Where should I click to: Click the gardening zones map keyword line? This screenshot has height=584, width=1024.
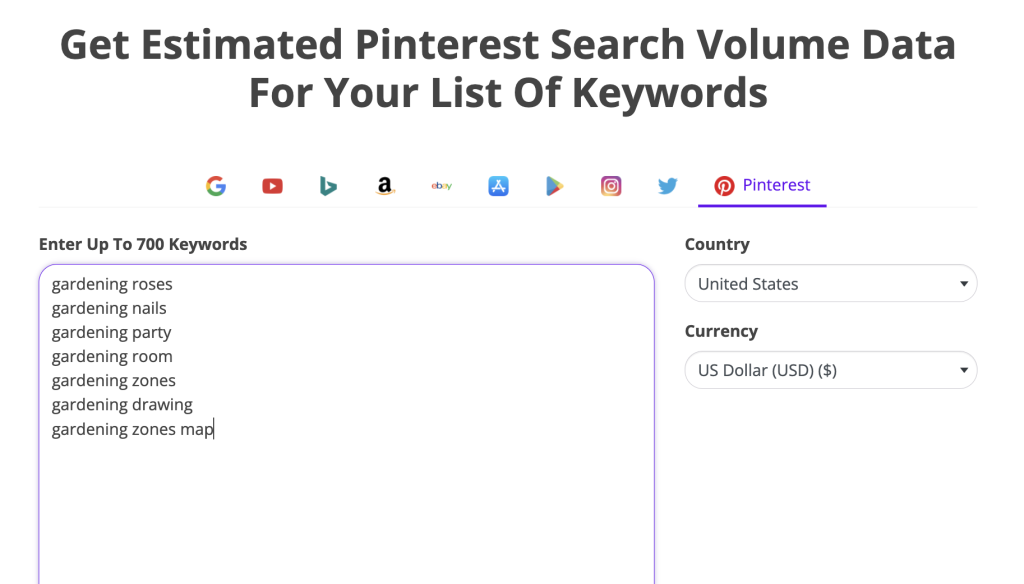tap(132, 428)
